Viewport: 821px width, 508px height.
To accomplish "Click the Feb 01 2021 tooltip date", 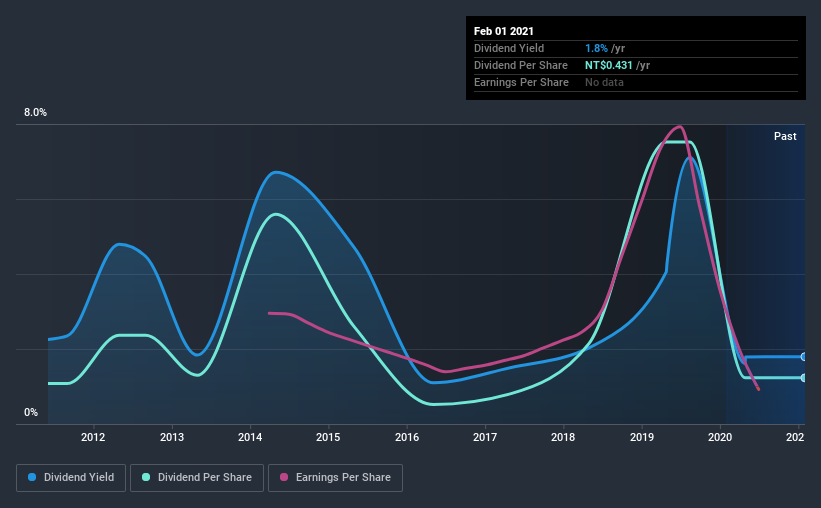I will point(504,31).
